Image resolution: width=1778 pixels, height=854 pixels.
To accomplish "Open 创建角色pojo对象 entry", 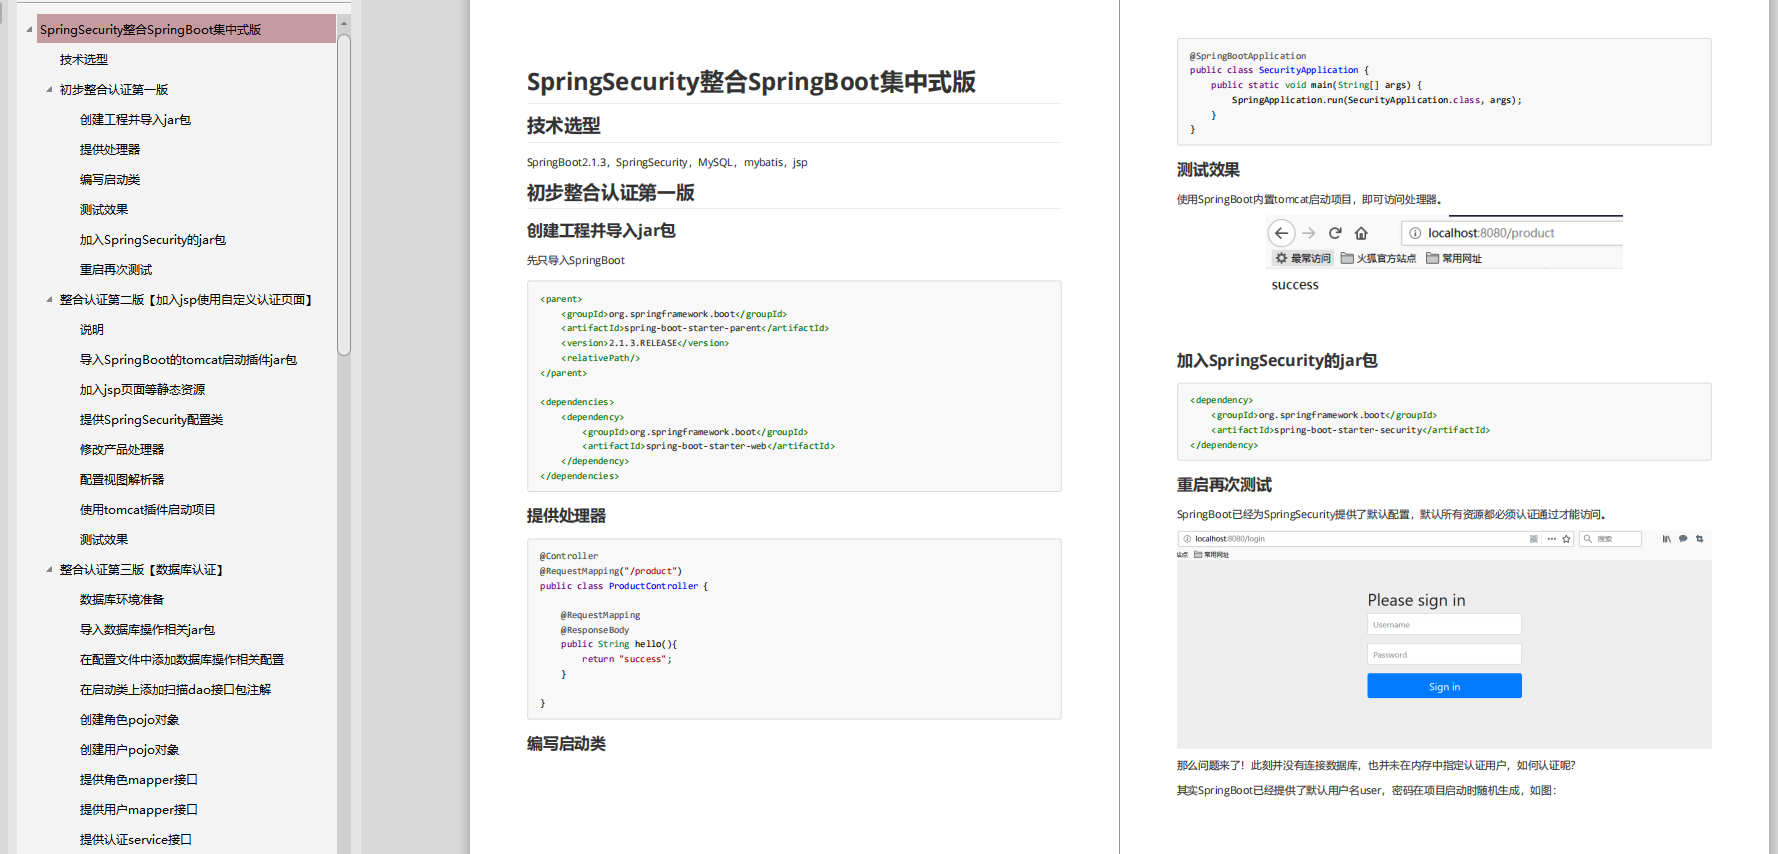I will (129, 720).
